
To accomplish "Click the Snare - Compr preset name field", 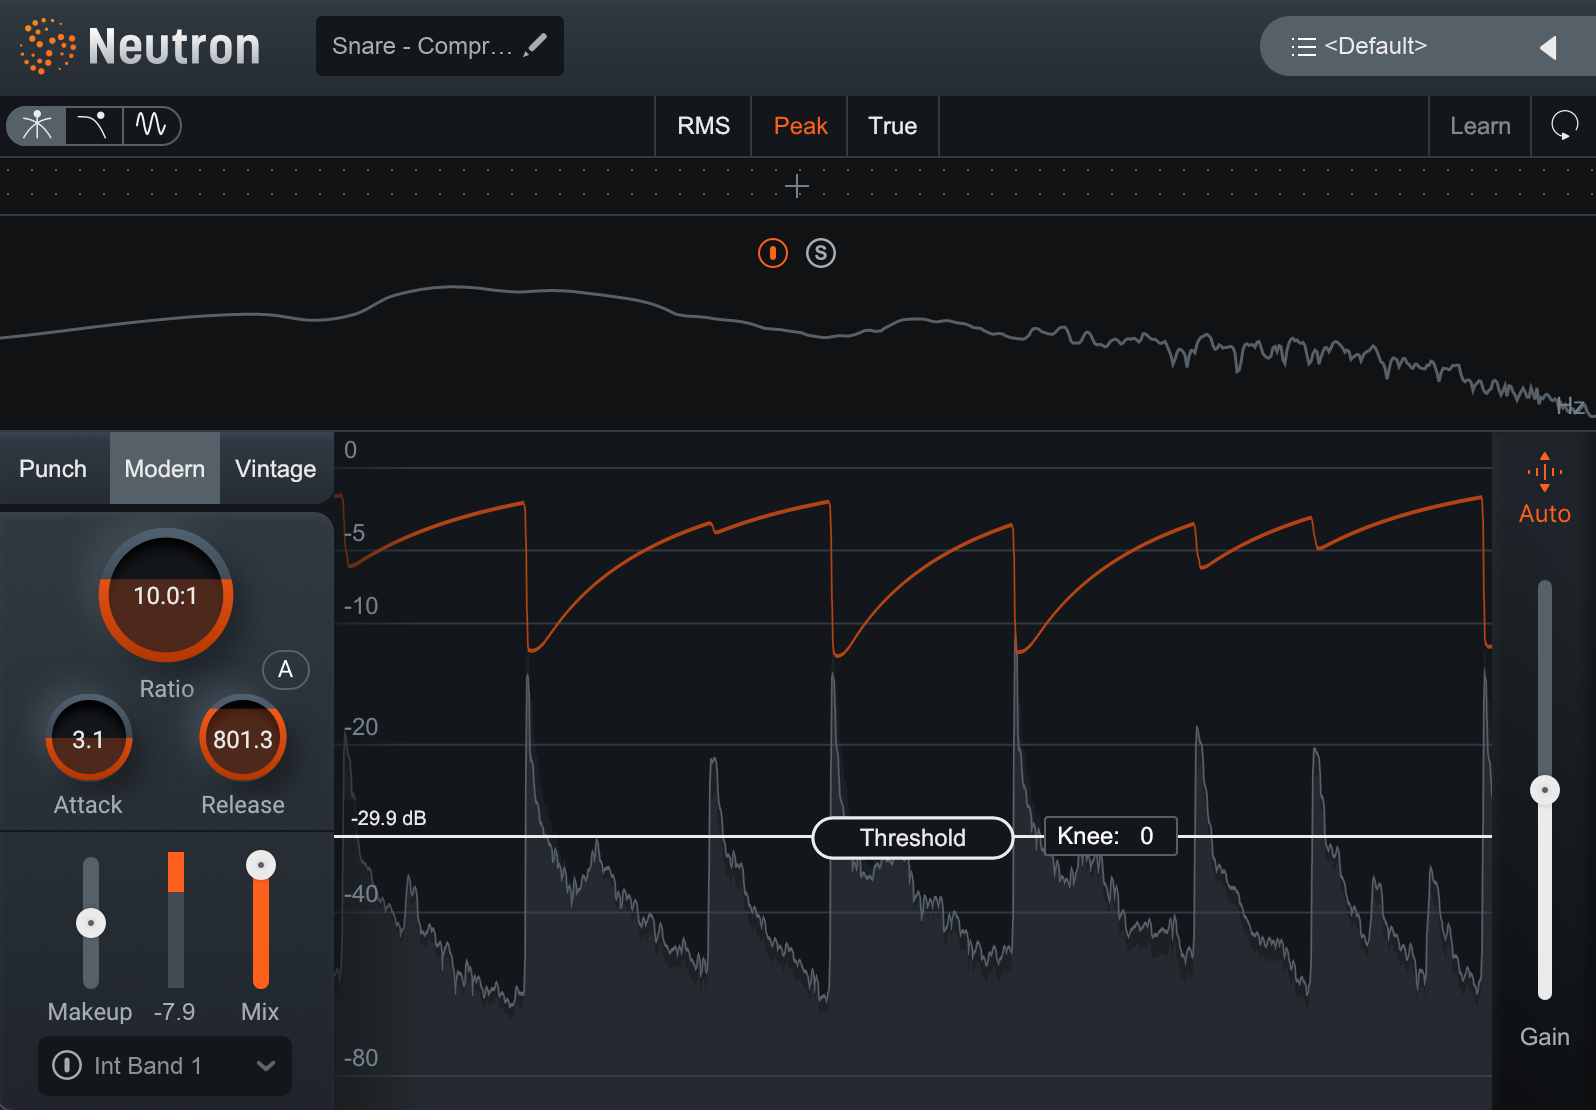I will (440, 46).
